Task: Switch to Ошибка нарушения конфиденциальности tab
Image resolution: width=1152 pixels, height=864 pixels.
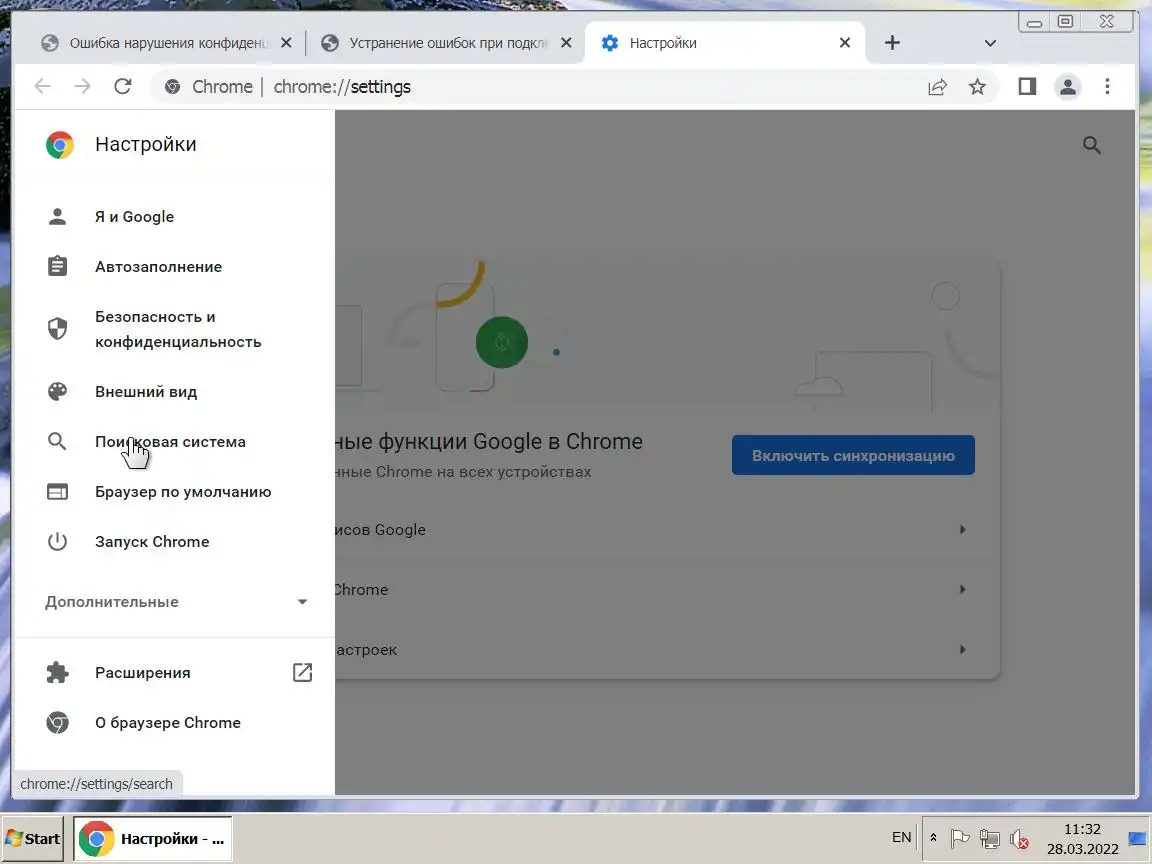Action: [166, 43]
